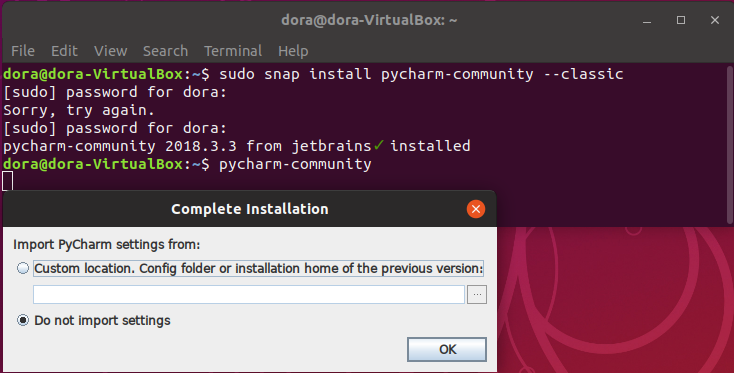Confirm with the OK button
734x373 pixels.
447,349
